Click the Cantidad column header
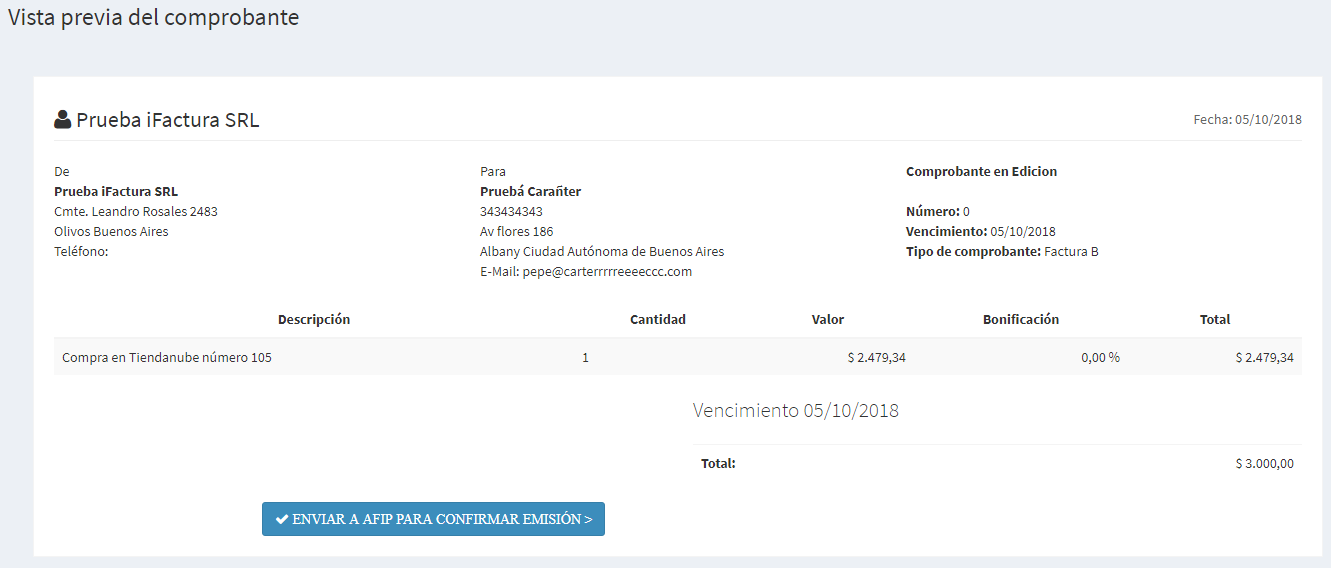 coord(658,320)
